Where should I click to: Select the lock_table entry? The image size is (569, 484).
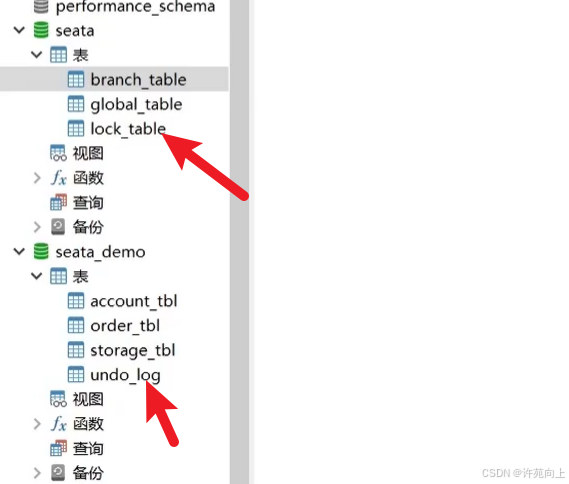click(128, 129)
